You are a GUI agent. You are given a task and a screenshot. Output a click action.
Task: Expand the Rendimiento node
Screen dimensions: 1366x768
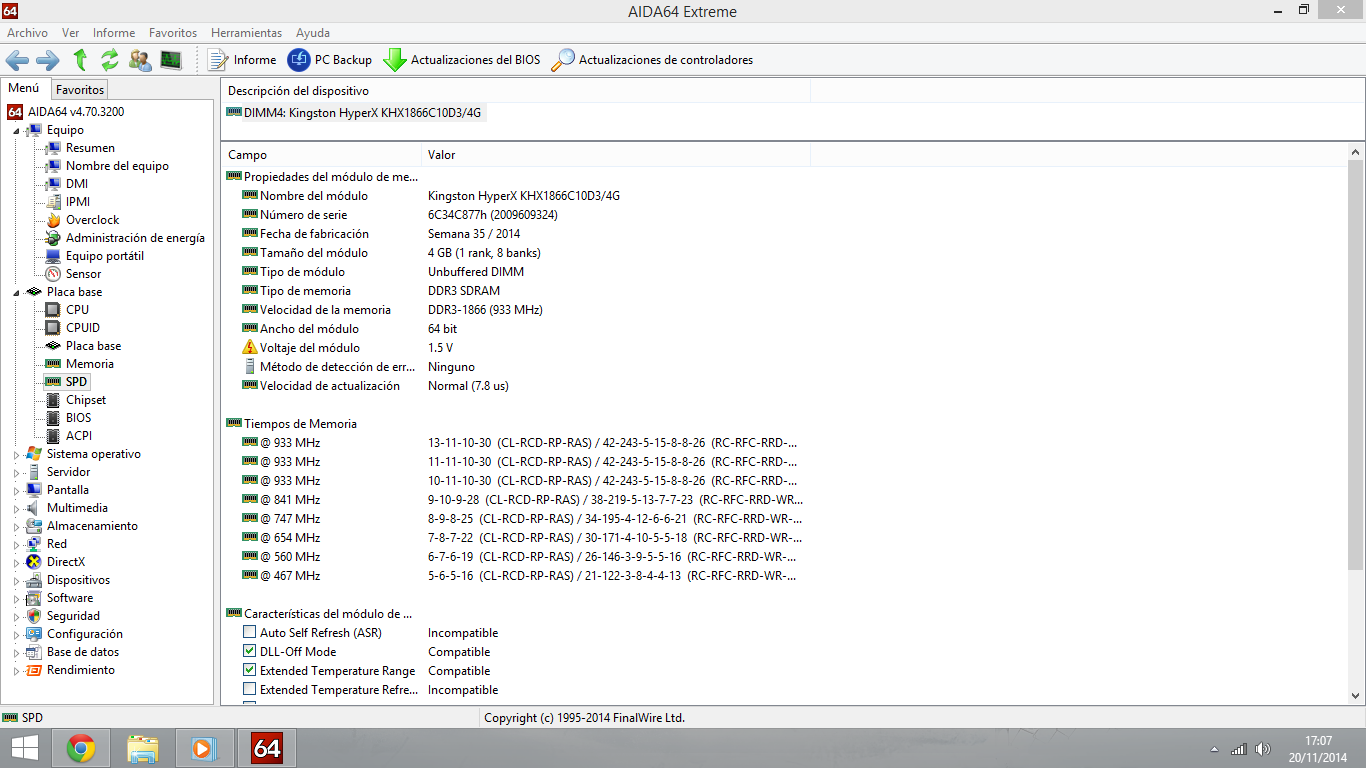17,671
